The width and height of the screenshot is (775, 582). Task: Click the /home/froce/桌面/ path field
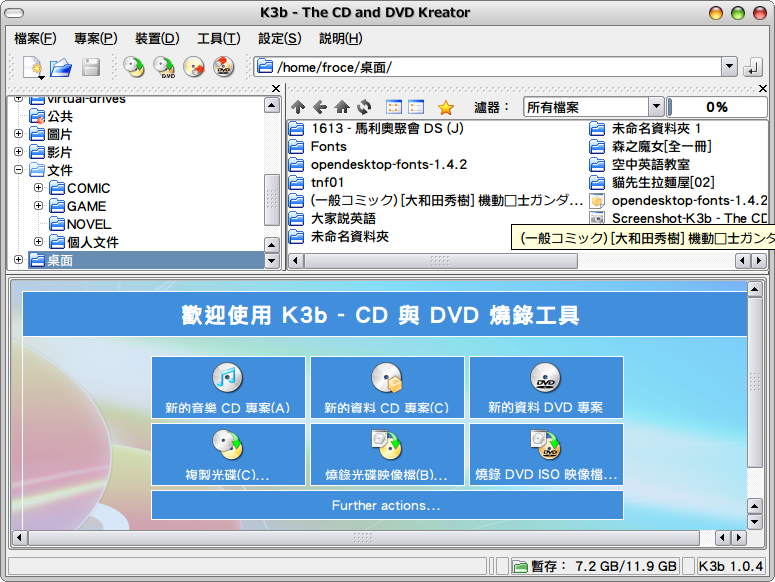point(488,67)
